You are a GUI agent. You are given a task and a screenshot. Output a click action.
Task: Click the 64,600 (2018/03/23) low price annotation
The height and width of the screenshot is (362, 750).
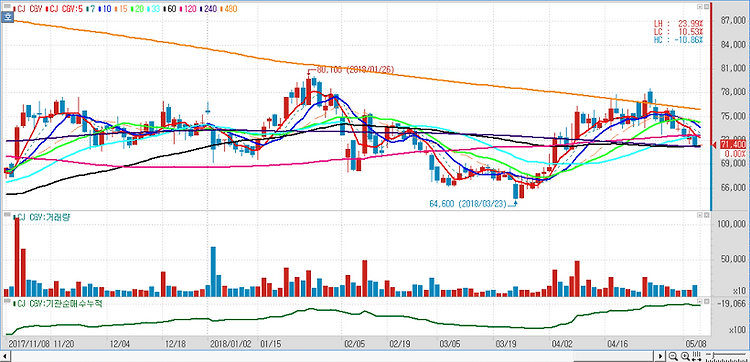click(x=467, y=204)
